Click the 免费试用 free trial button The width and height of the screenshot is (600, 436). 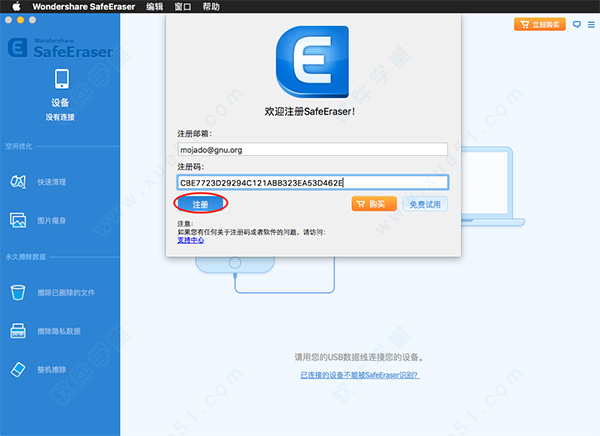pos(427,203)
